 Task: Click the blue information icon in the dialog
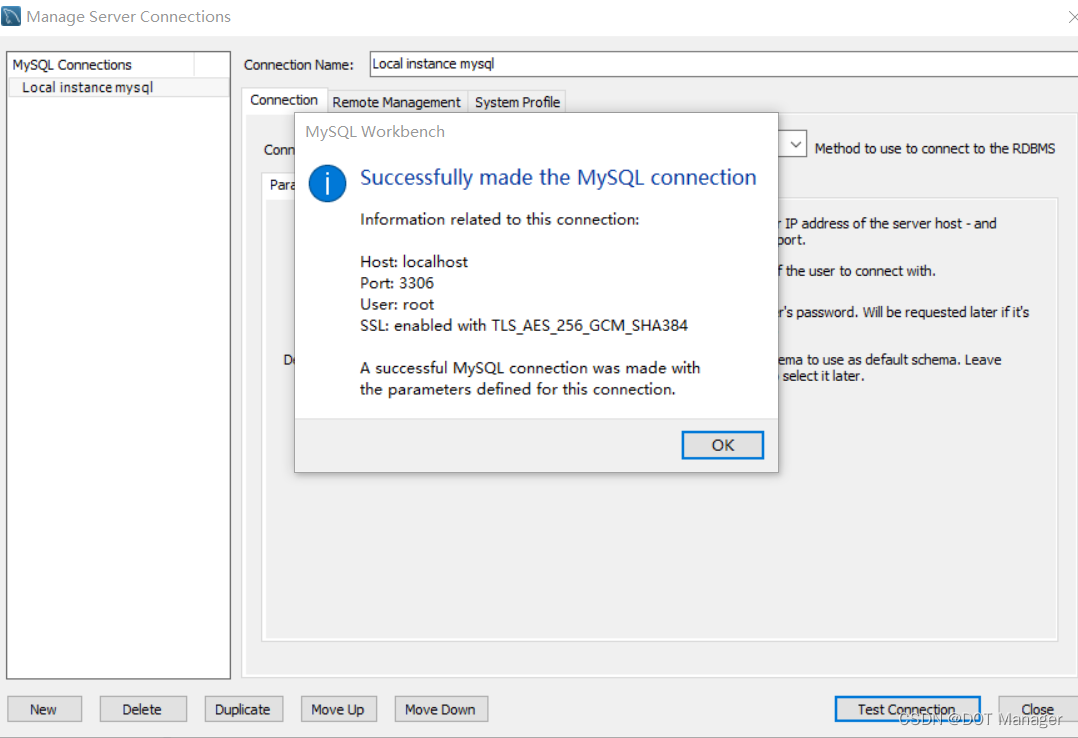pos(327,183)
